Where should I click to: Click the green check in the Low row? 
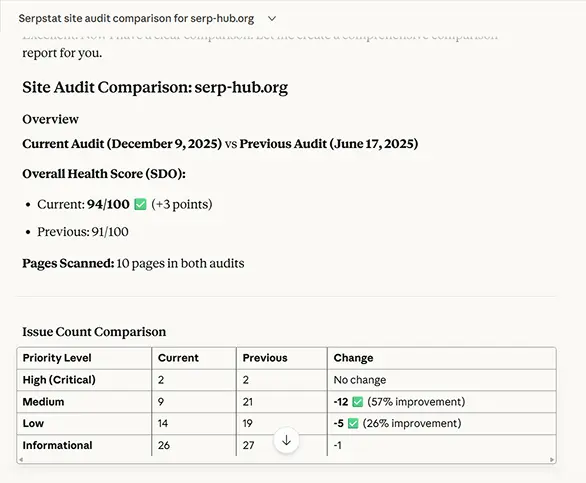click(353, 424)
